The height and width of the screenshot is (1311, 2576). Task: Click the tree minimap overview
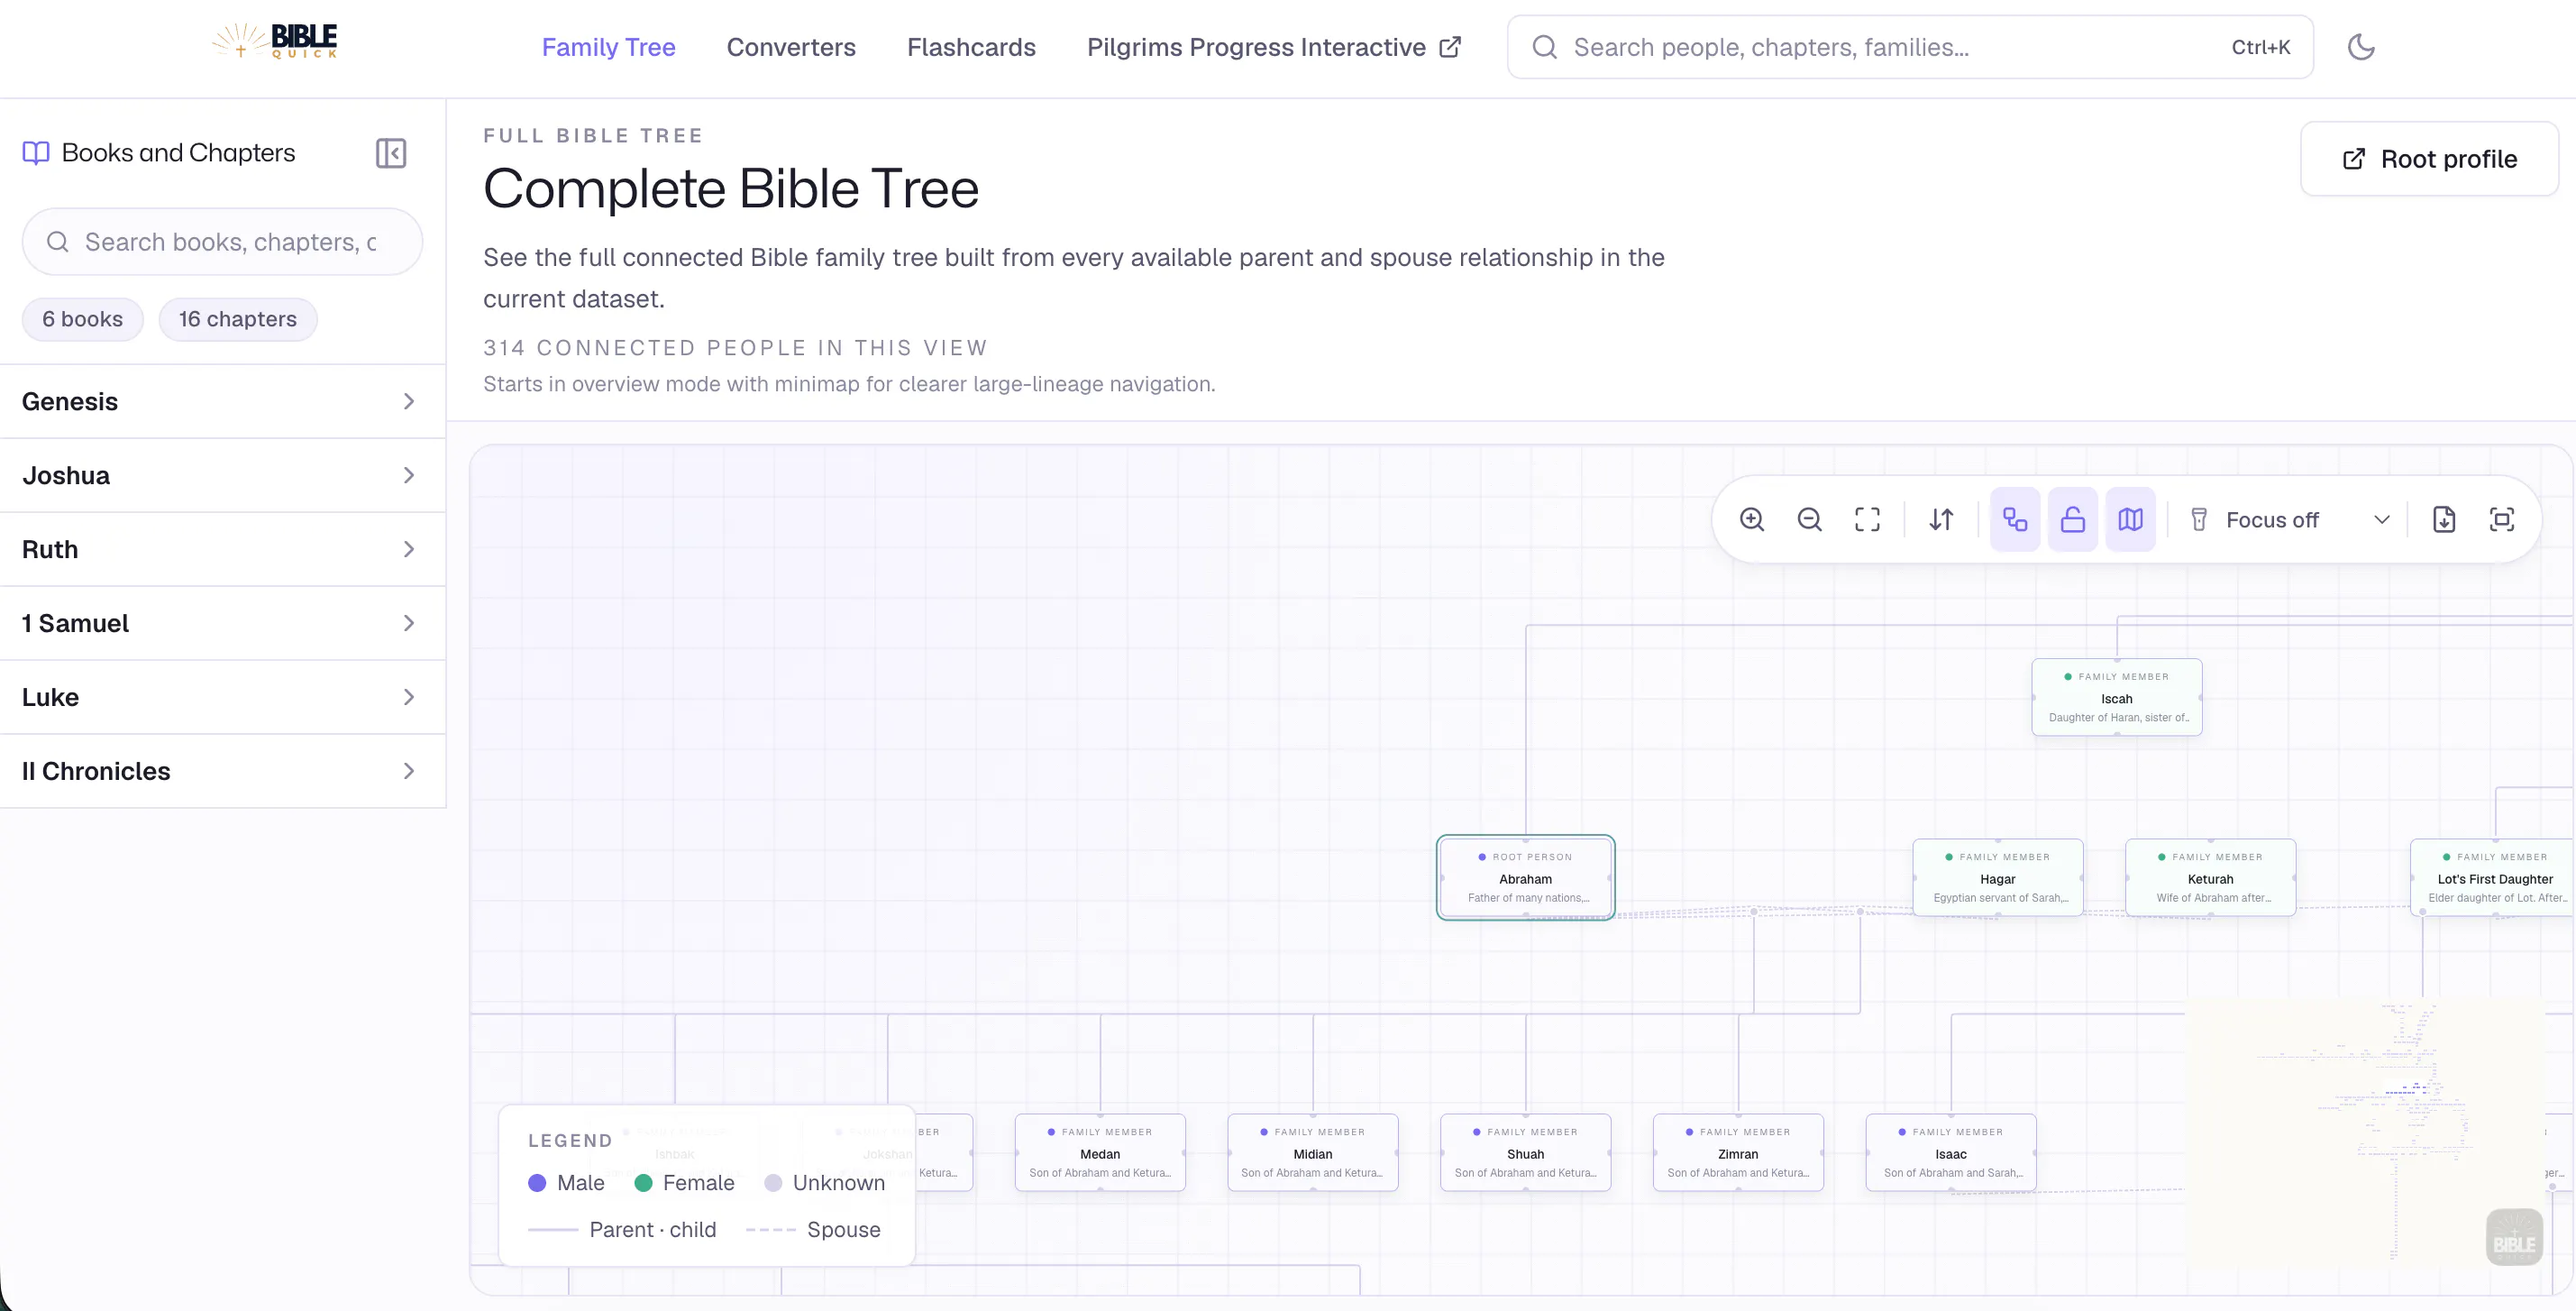tap(2366, 1132)
